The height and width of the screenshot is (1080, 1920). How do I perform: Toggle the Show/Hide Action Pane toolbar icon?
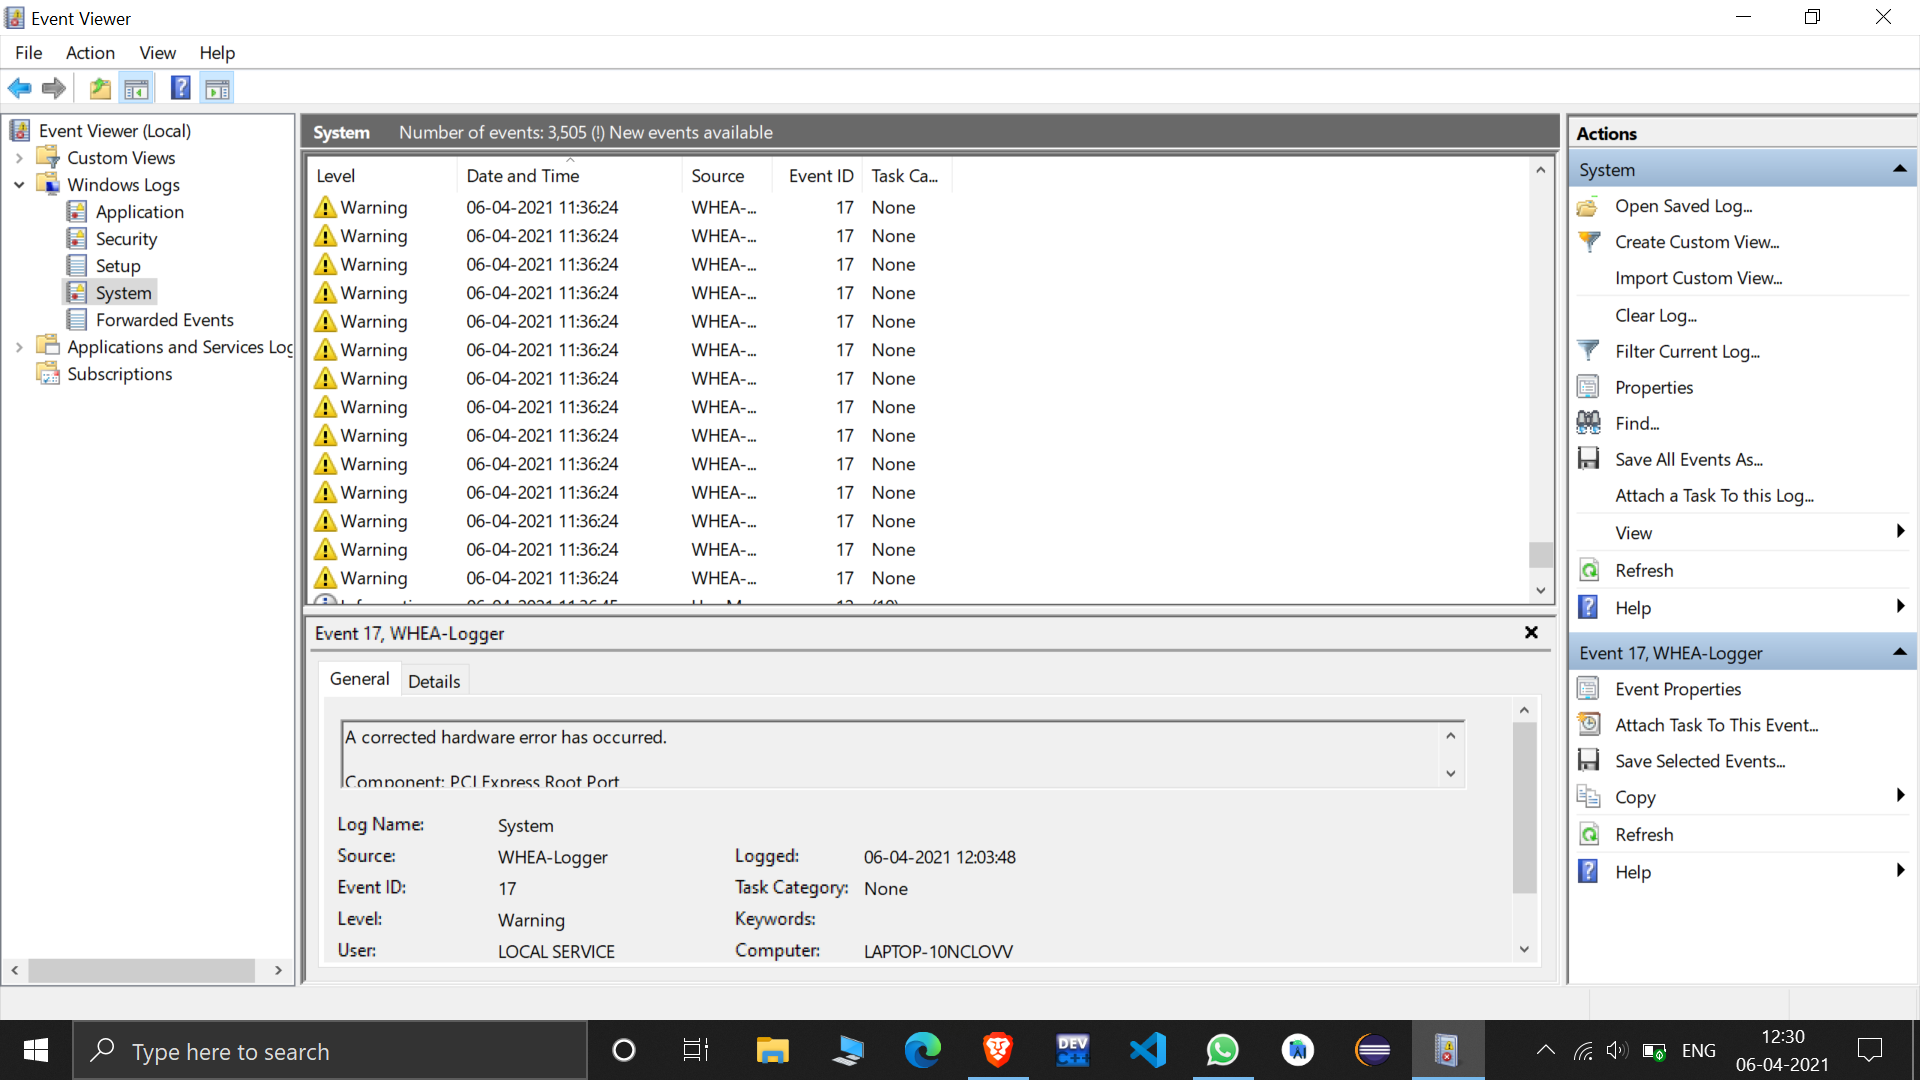(217, 89)
